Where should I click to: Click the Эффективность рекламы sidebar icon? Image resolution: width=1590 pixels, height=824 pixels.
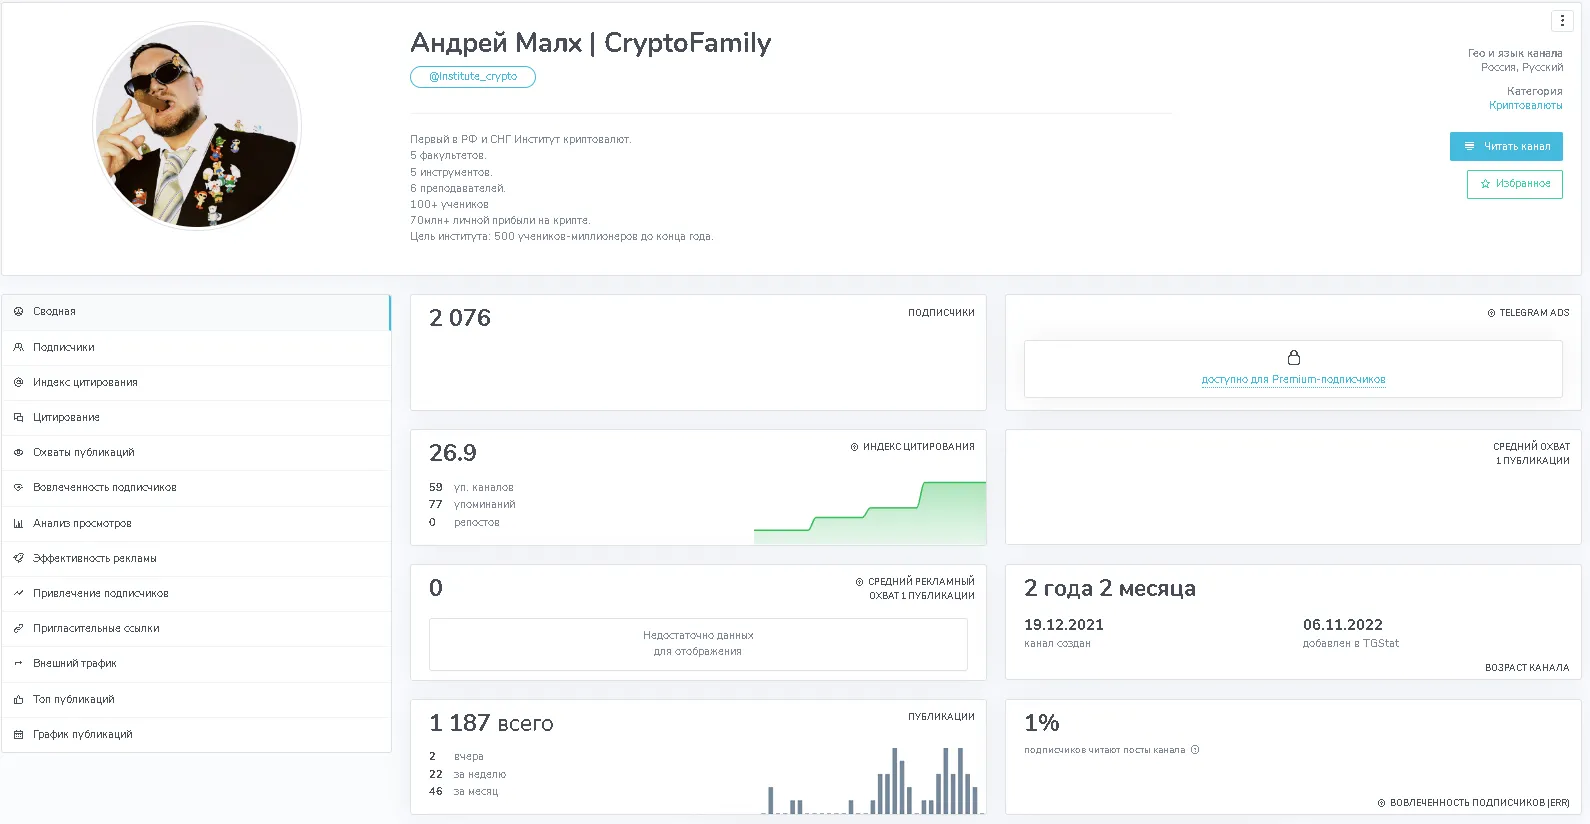pyautogui.click(x=18, y=558)
